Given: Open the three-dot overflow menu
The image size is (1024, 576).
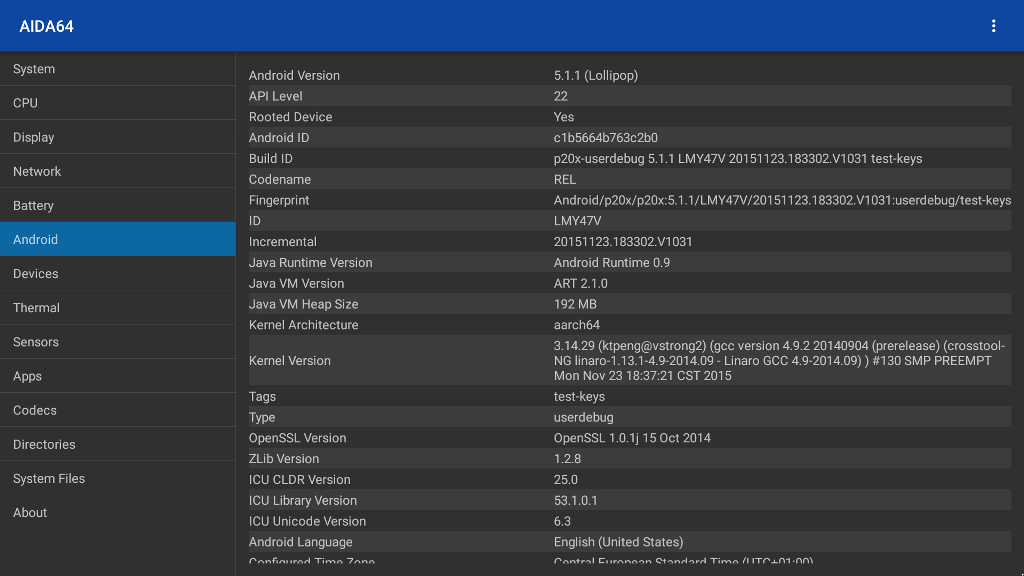Looking at the screenshot, I should point(993,26).
